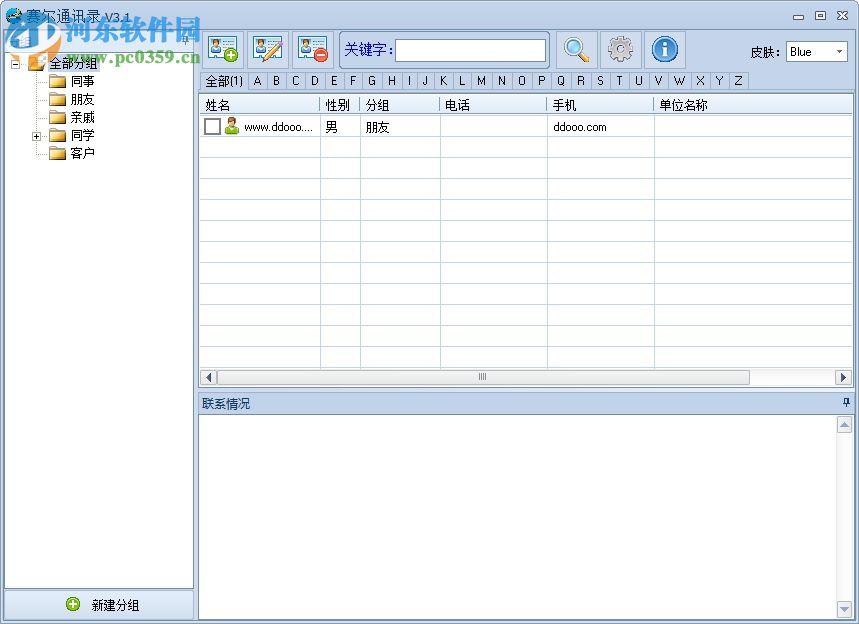Expand the 同学 group in the tree
Viewport: 859px width, 624px height.
36,135
